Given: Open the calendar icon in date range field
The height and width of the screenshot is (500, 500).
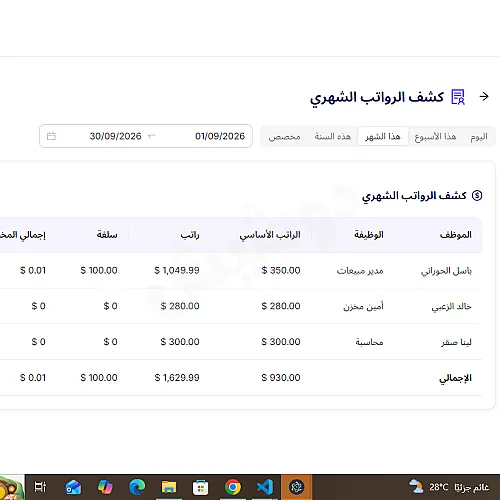Looking at the screenshot, I should 51,136.
